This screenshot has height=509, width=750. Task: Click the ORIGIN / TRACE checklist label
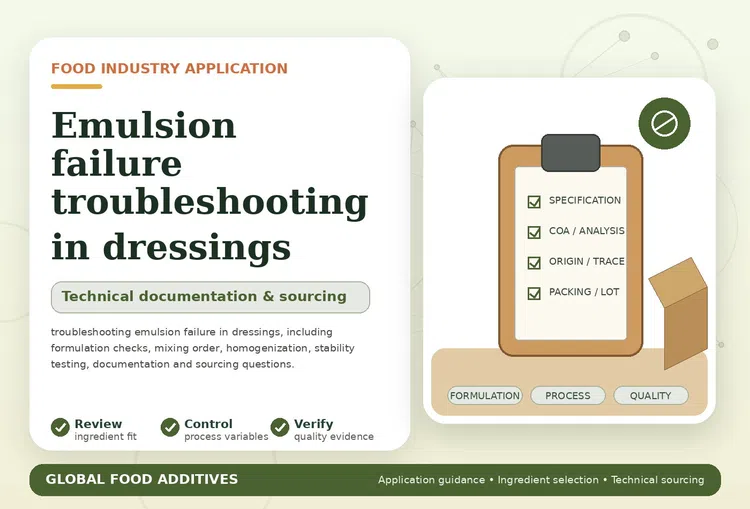[x=587, y=261]
